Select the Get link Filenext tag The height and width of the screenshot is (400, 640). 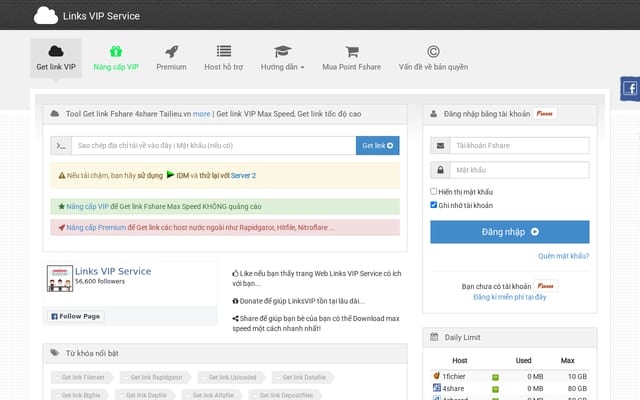(x=81, y=377)
